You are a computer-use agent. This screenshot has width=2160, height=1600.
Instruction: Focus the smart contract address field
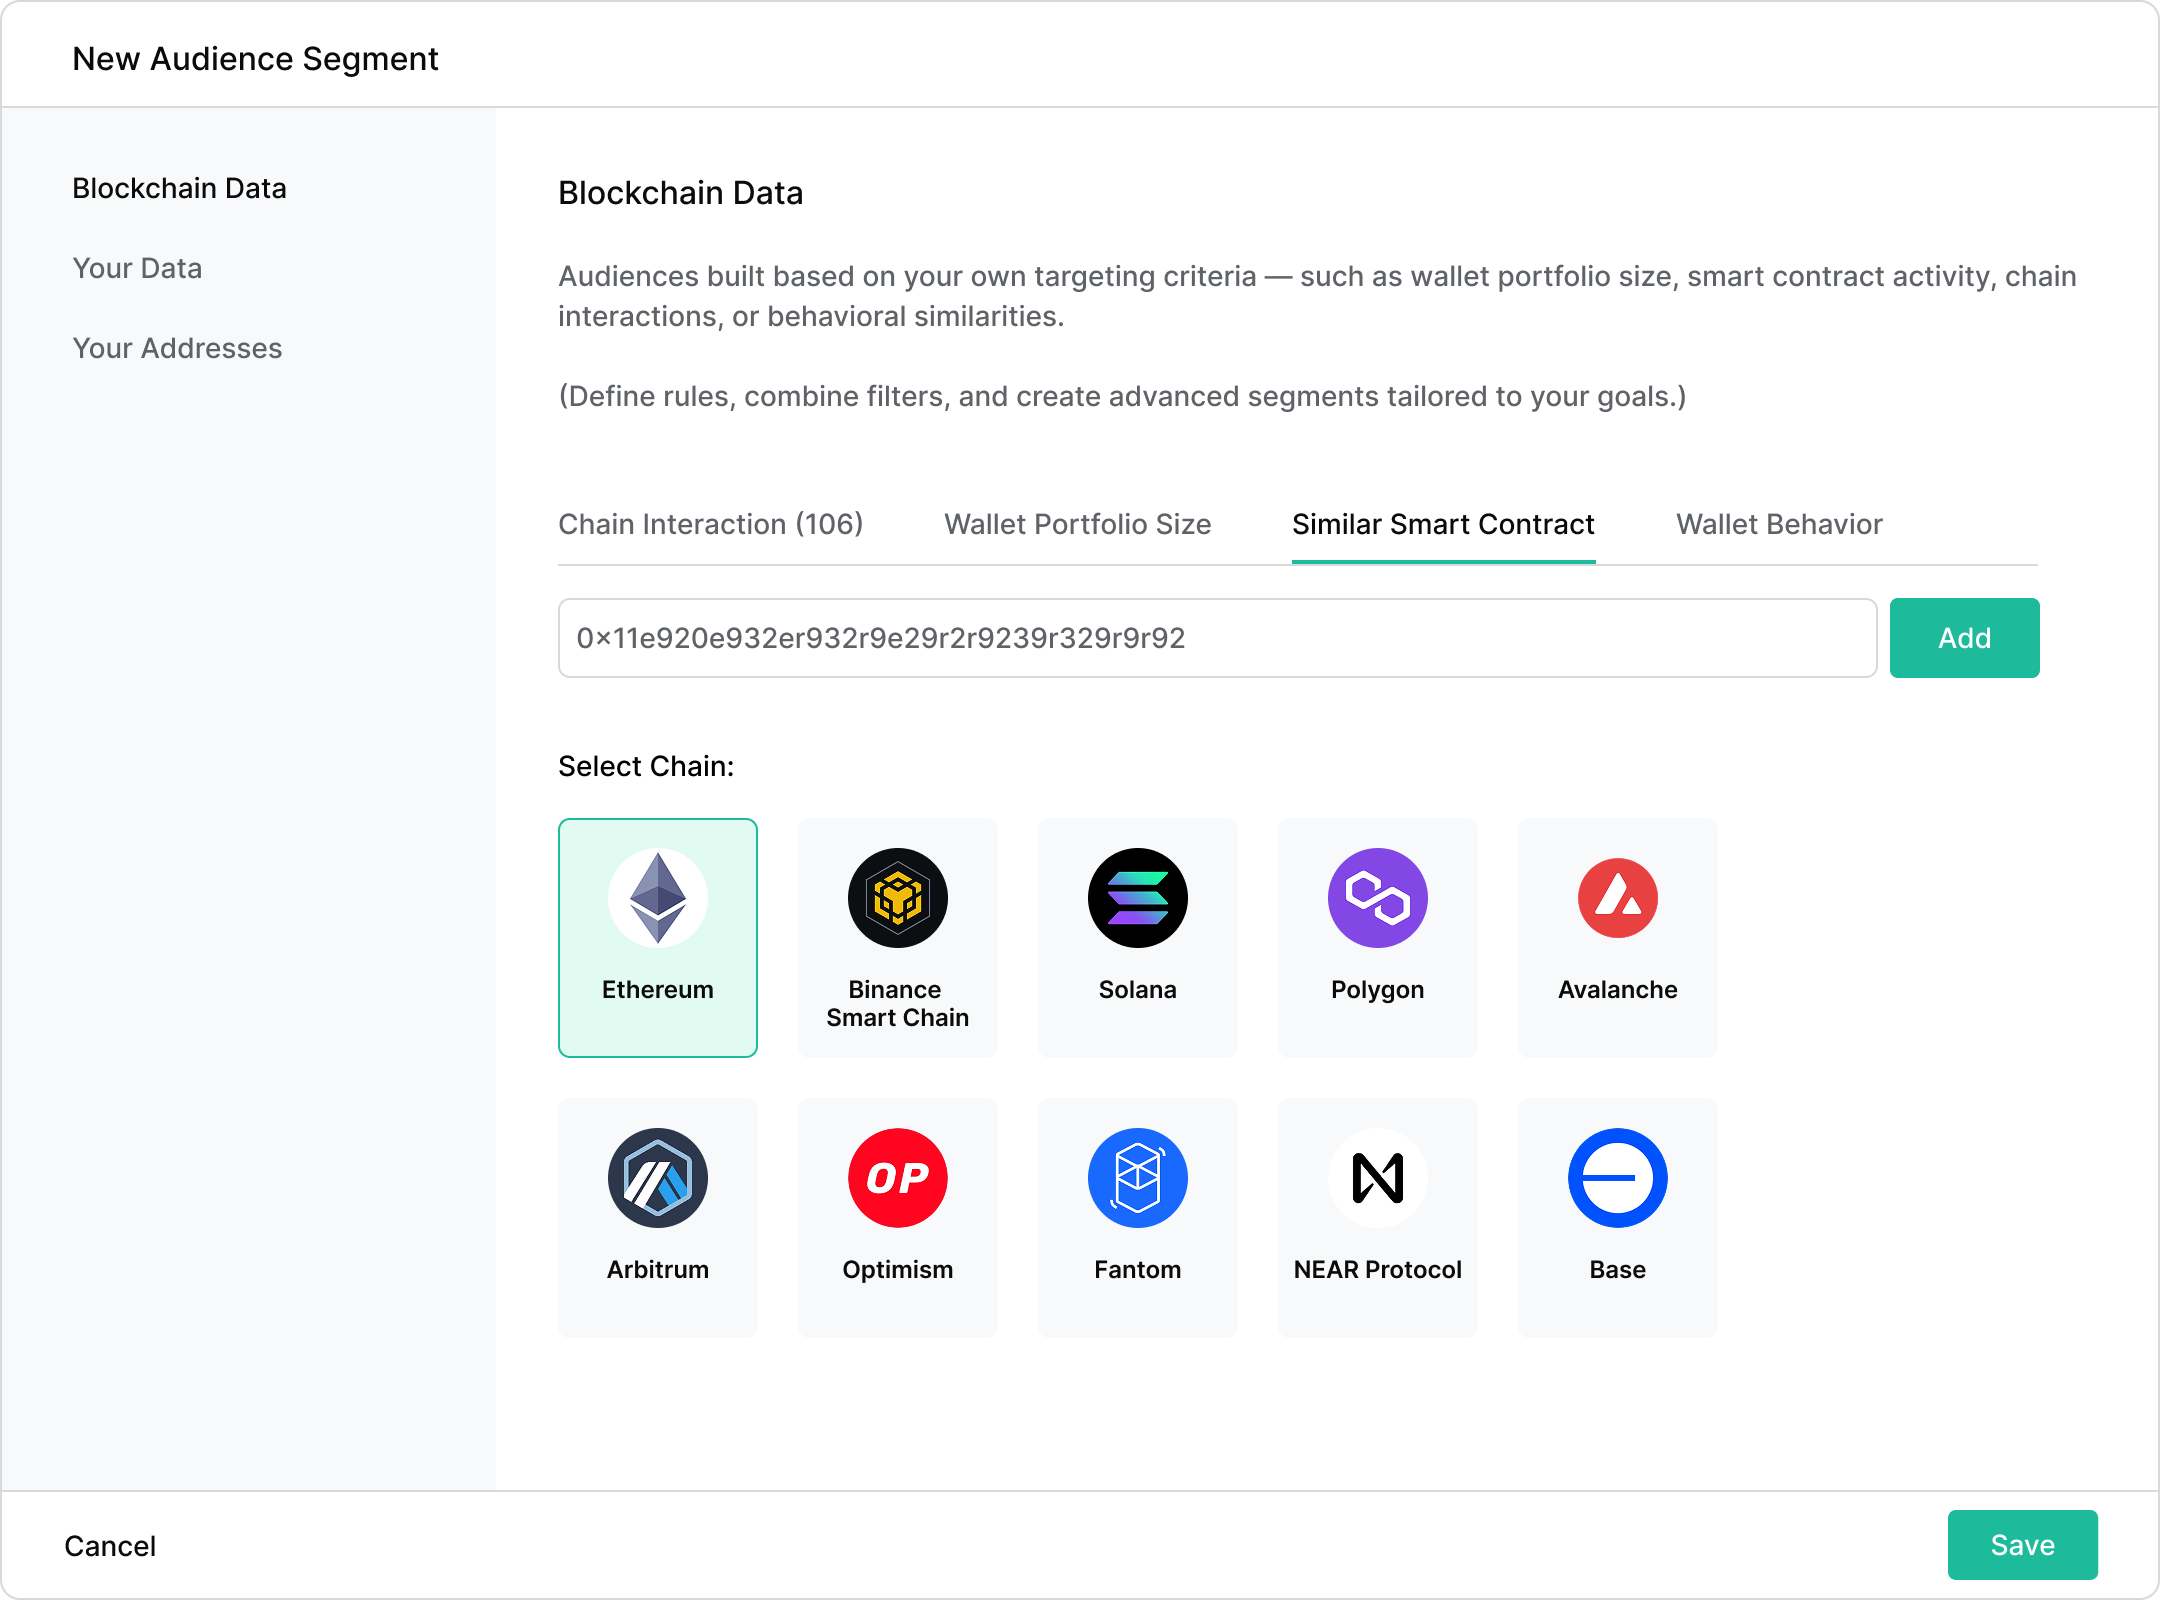tap(1217, 638)
